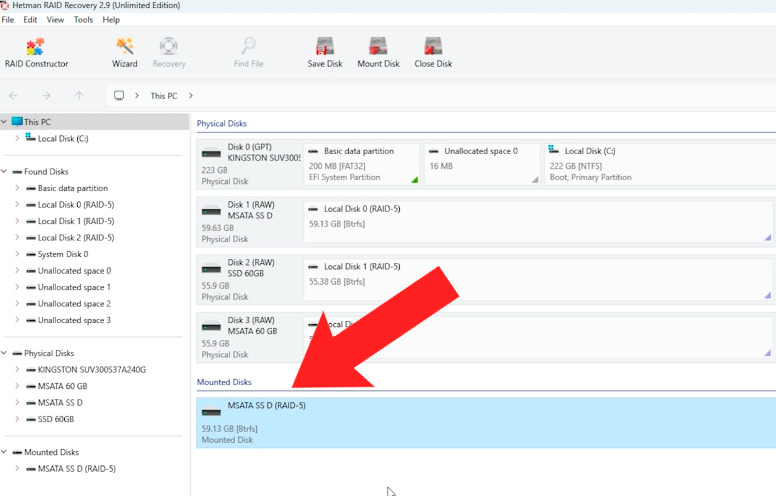
Task: Click the computer icon in address bar
Action: tap(119, 96)
